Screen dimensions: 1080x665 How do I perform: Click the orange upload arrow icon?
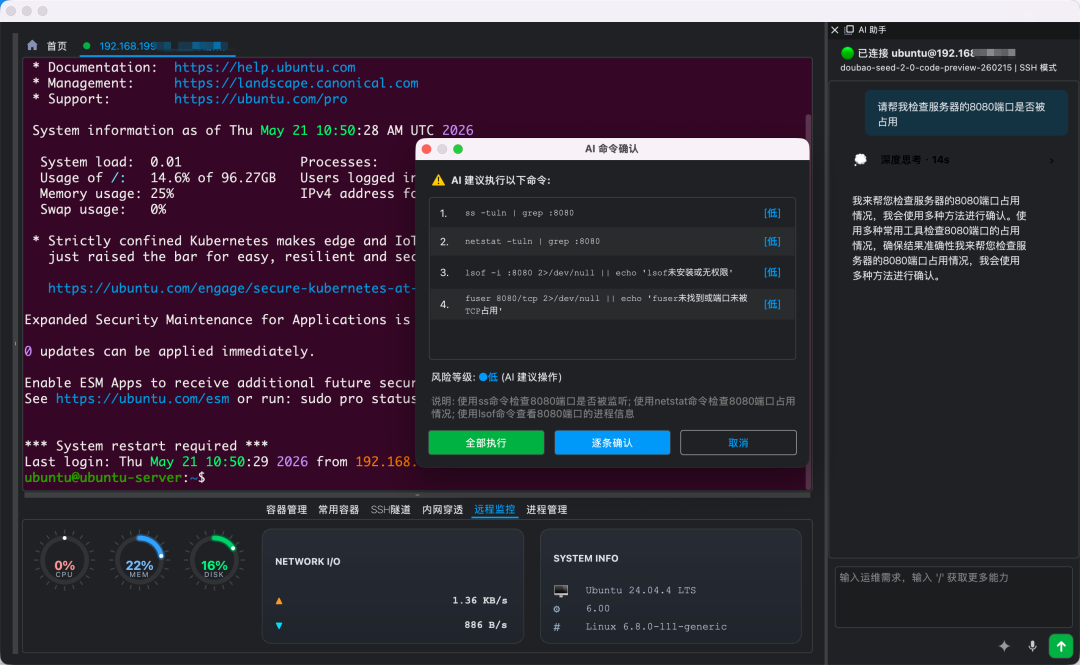(x=279, y=601)
